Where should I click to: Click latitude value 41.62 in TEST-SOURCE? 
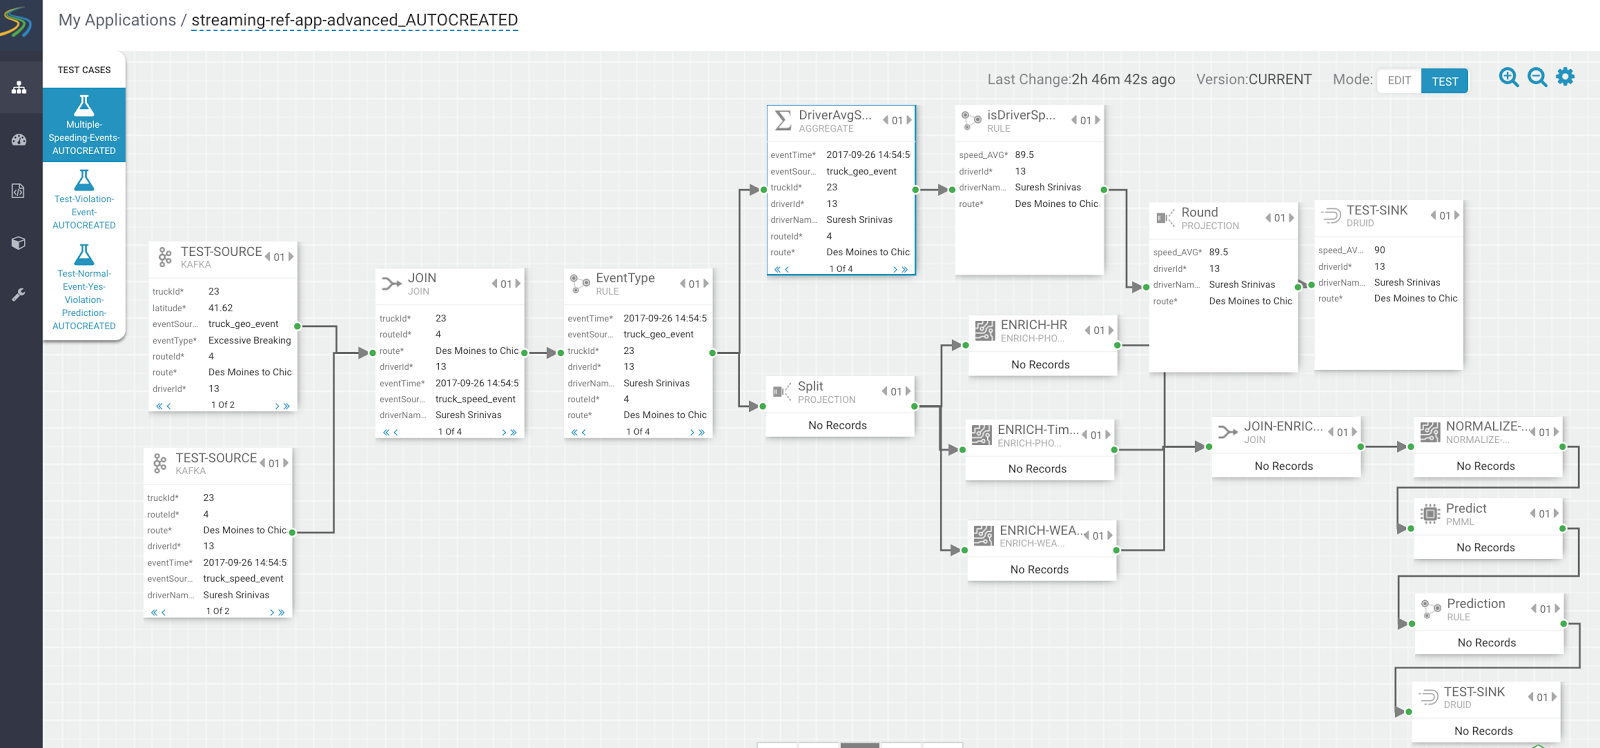[220, 308]
